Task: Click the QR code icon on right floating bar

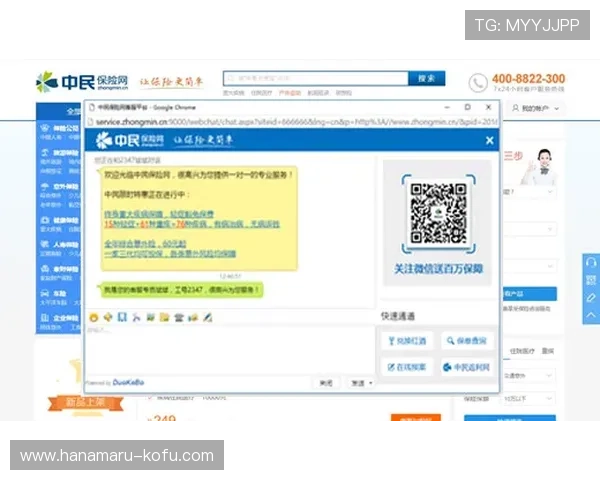Action: point(591,280)
